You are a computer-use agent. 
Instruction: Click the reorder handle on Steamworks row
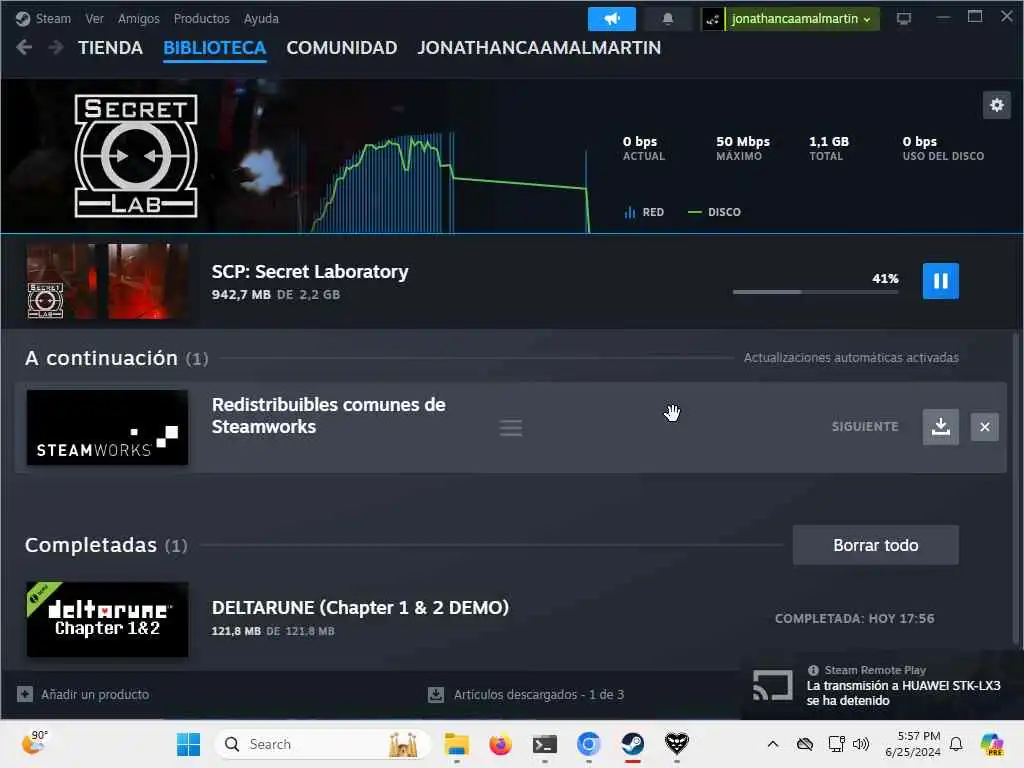(511, 428)
